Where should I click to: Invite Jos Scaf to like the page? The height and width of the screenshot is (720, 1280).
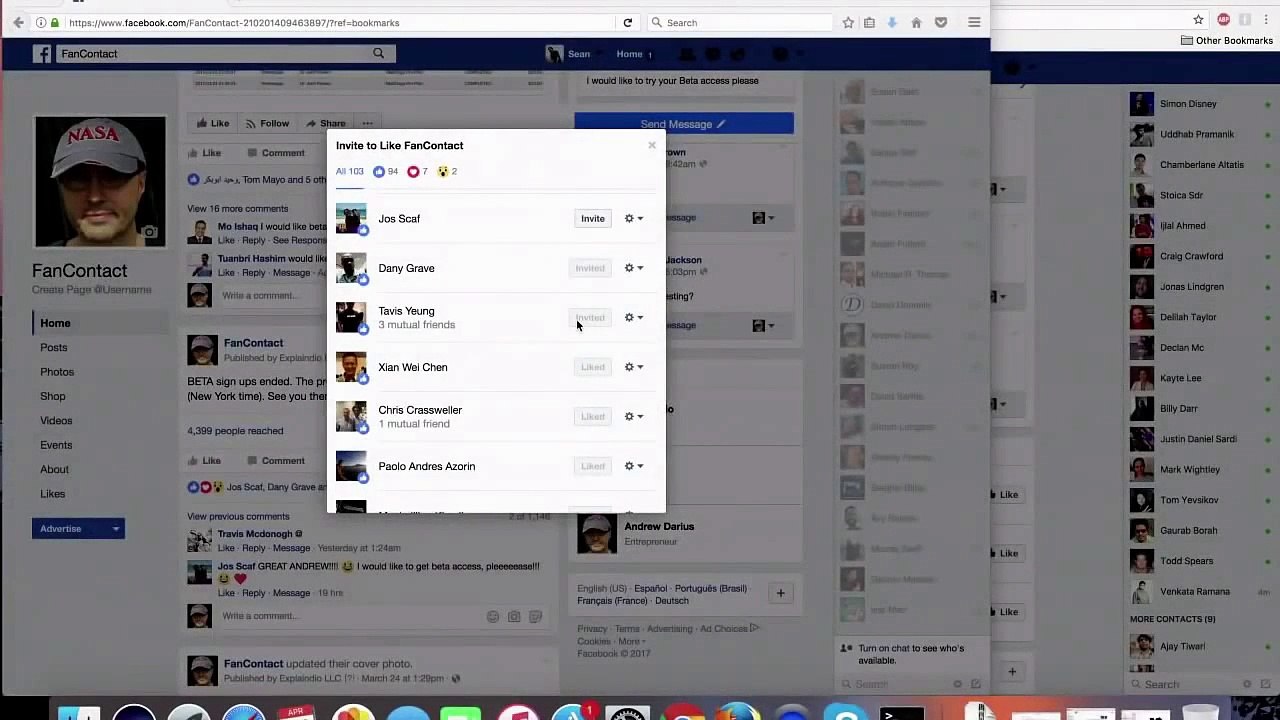(593, 219)
